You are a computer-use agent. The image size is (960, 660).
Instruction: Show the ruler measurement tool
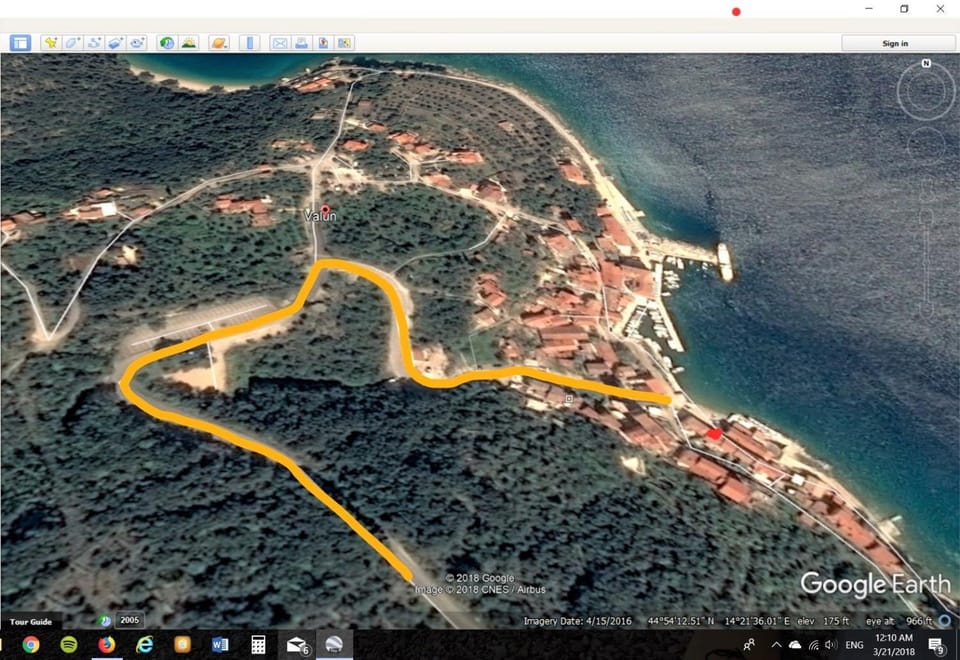point(249,43)
